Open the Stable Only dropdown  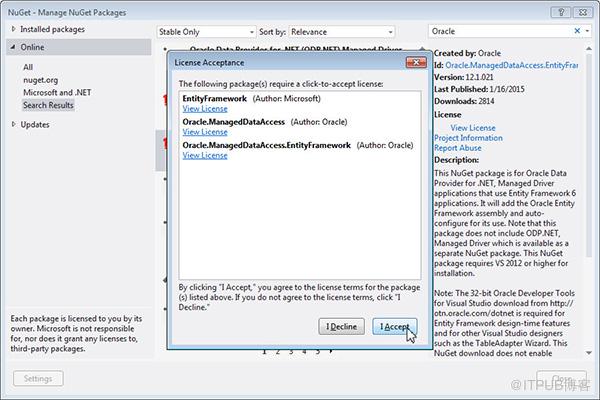click(x=206, y=32)
